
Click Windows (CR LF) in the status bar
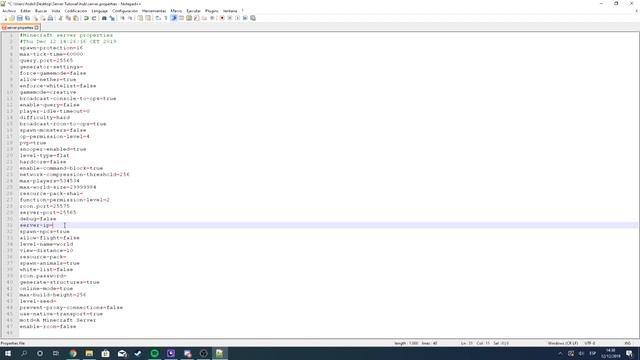click(x=562, y=343)
